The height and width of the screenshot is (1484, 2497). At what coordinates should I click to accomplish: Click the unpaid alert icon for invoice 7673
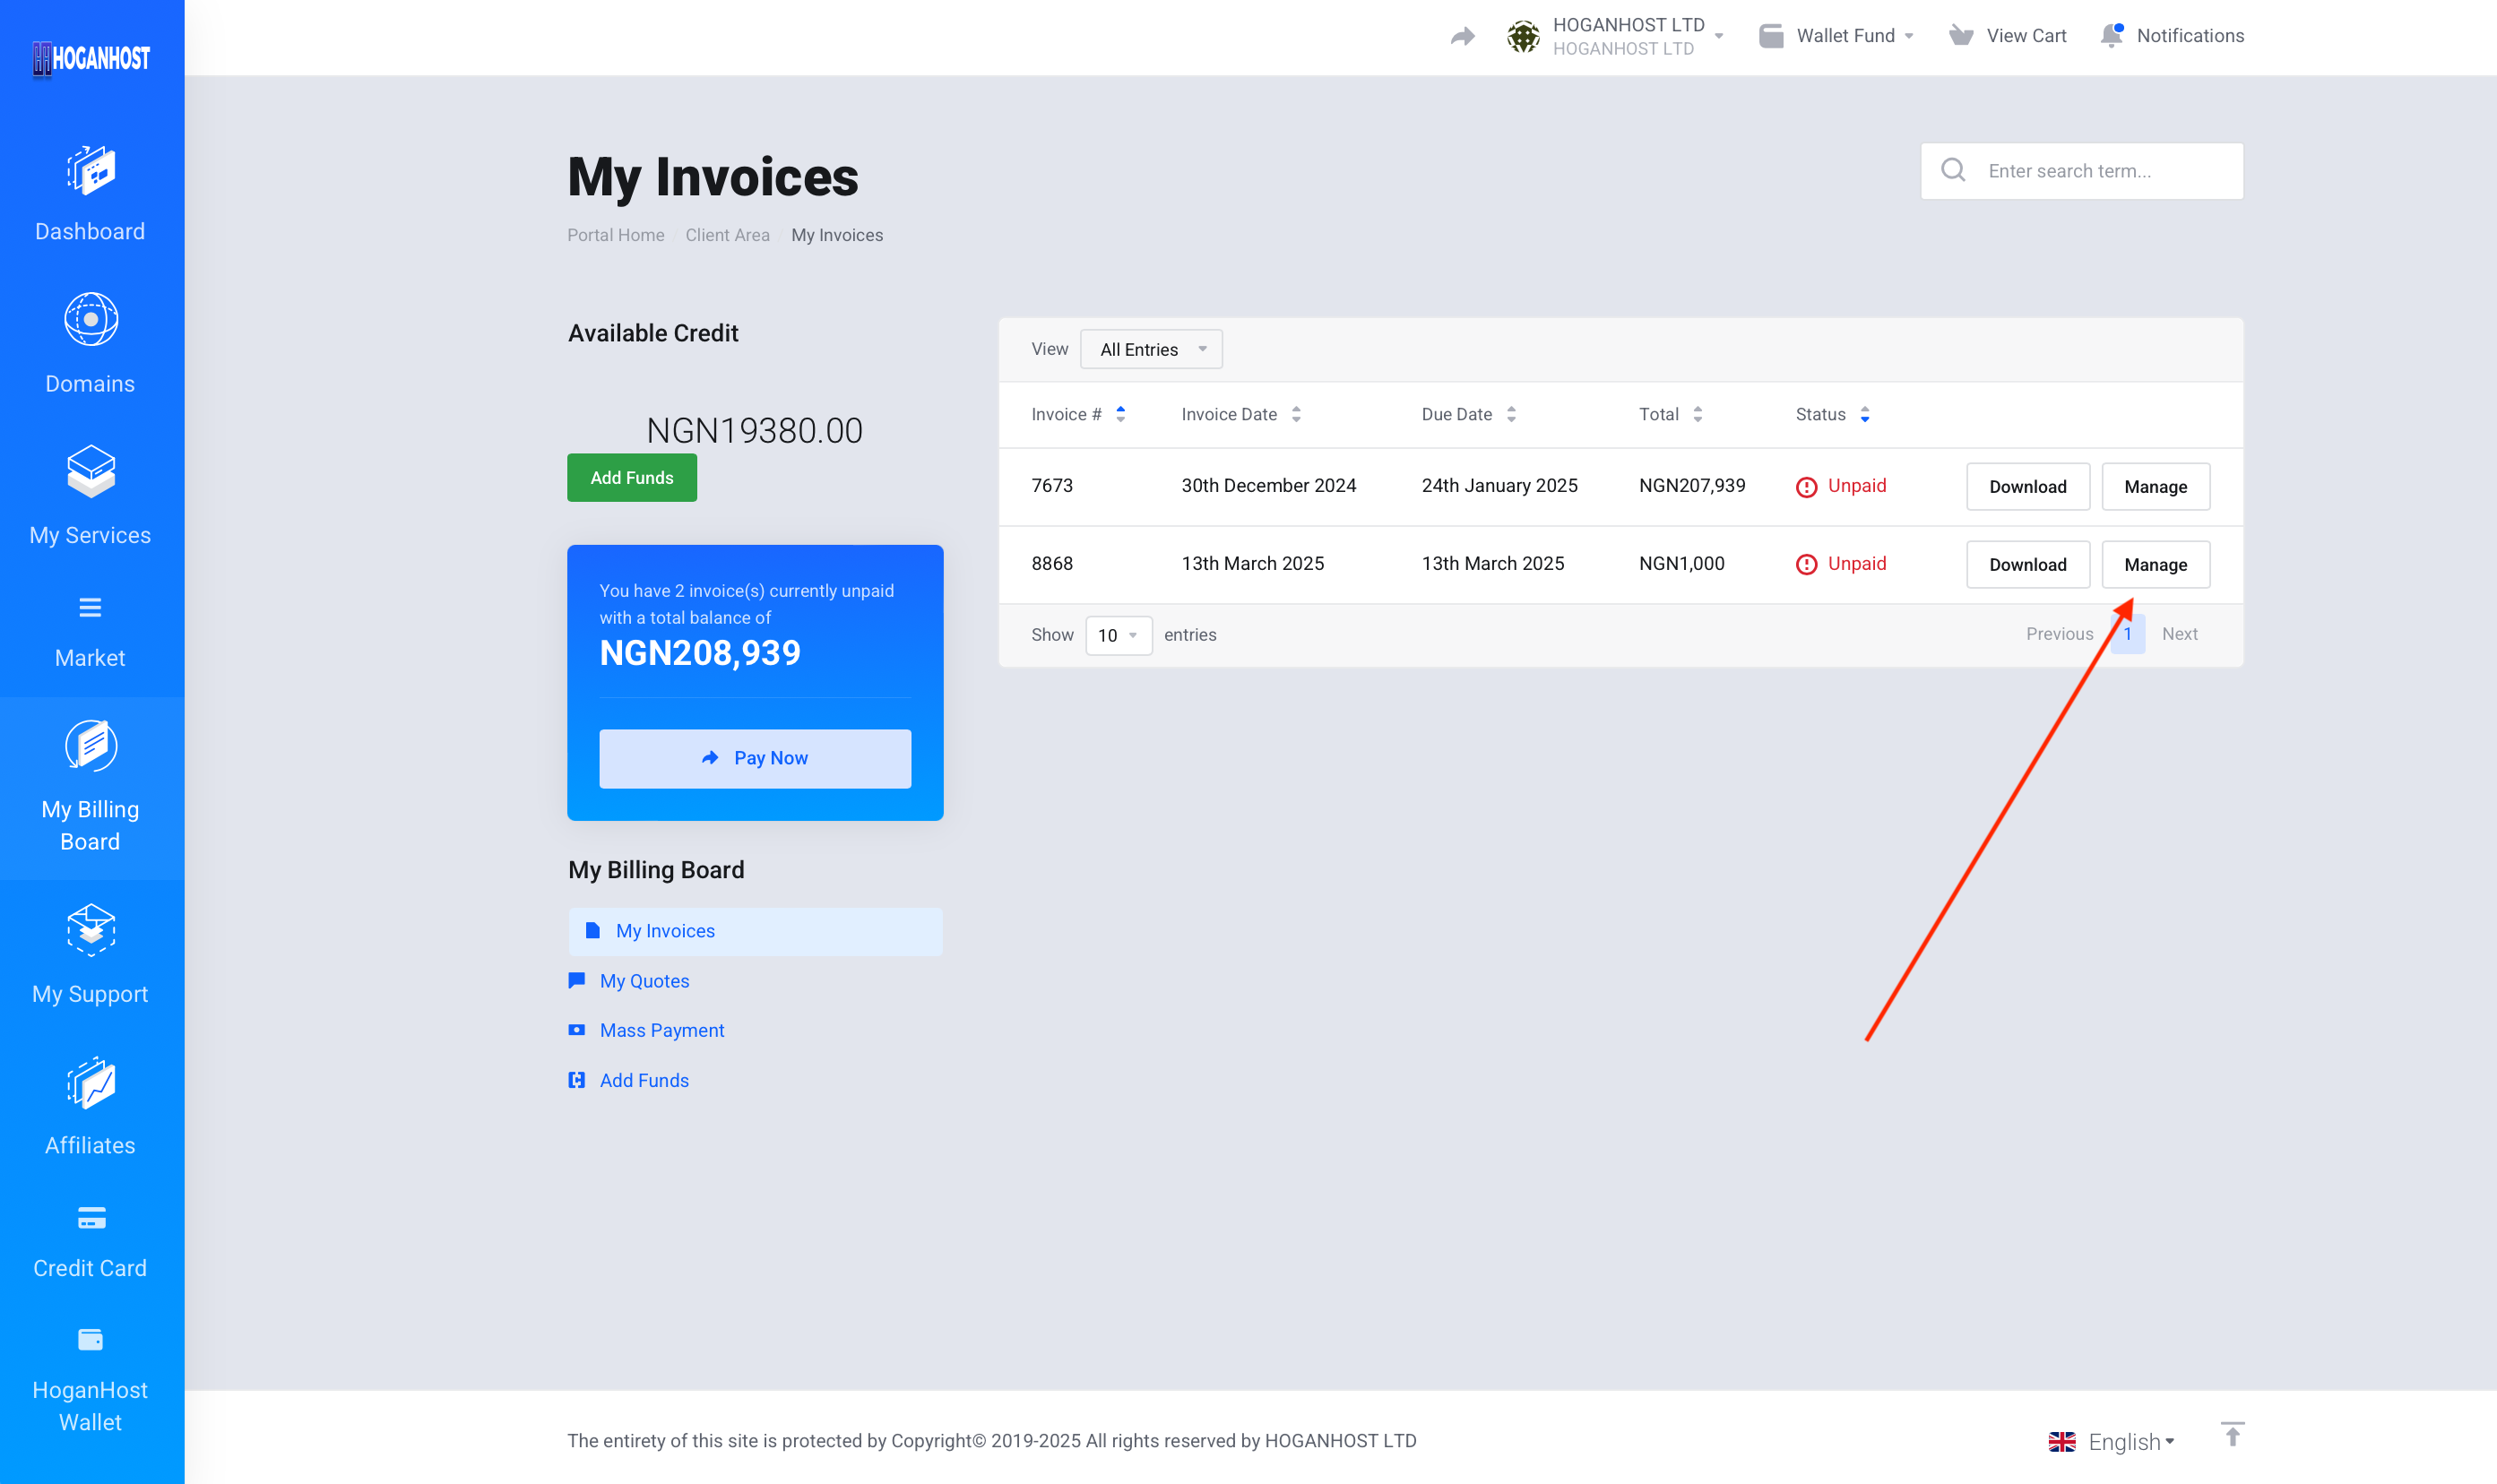coord(1806,487)
